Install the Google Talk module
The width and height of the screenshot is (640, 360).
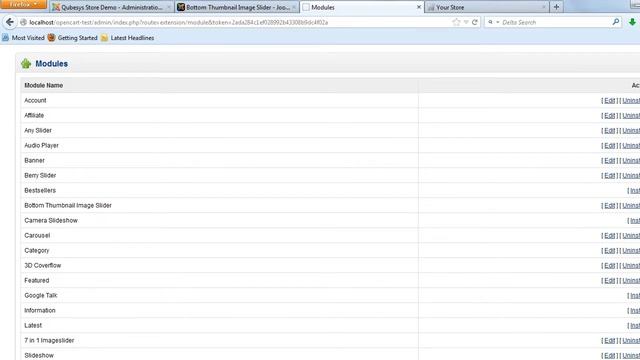pos(635,296)
